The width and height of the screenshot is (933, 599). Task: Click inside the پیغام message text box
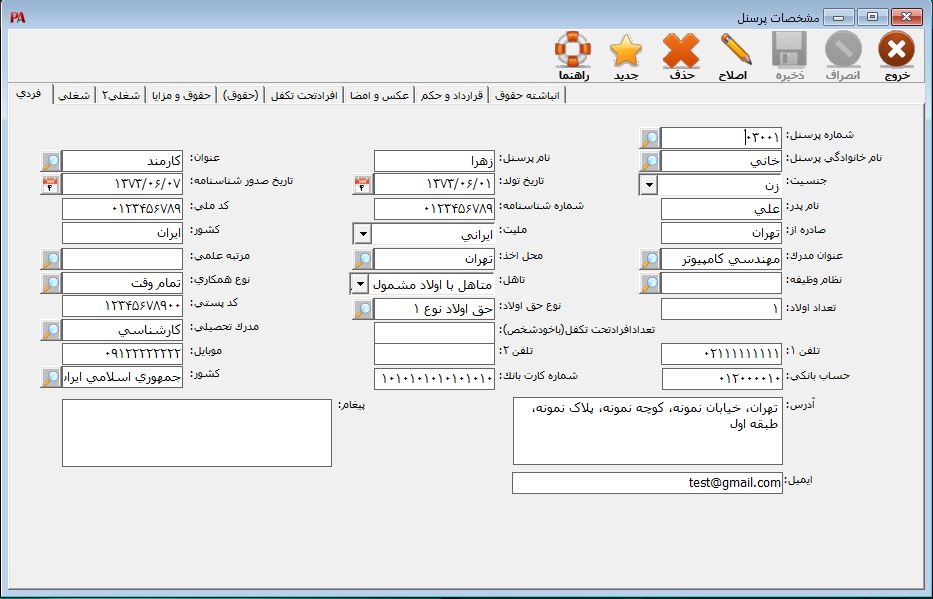(196, 433)
